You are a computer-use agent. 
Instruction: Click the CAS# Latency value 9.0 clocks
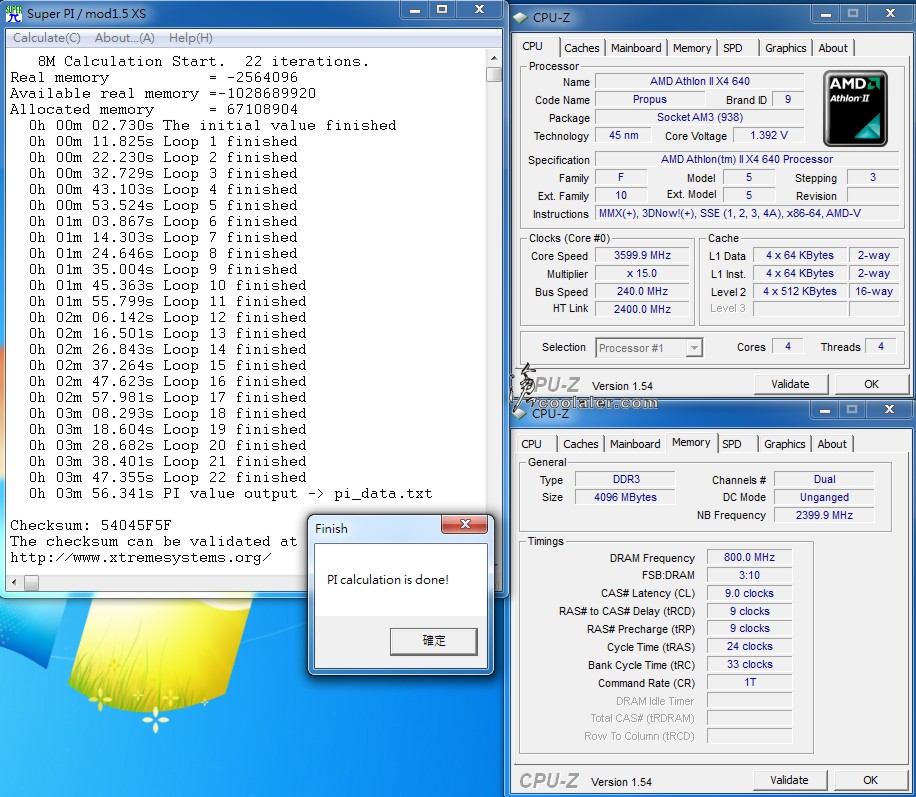tap(750, 593)
